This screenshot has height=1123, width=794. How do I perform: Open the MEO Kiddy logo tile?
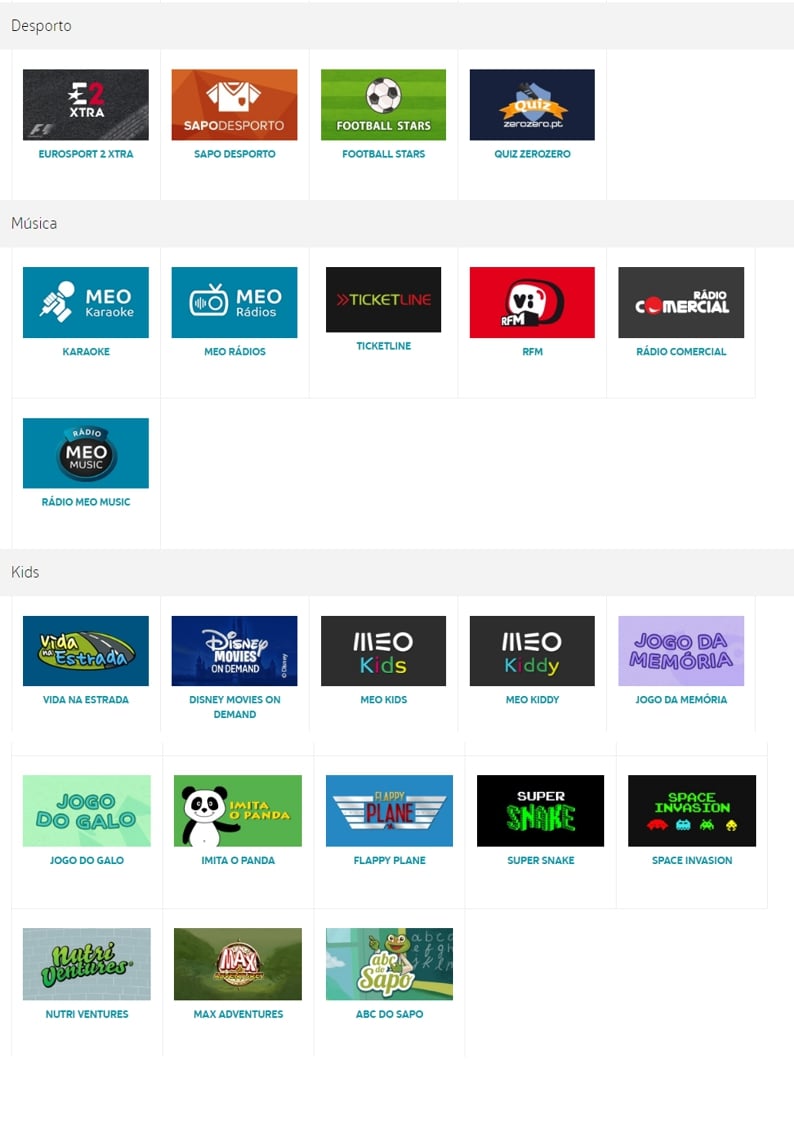532,651
